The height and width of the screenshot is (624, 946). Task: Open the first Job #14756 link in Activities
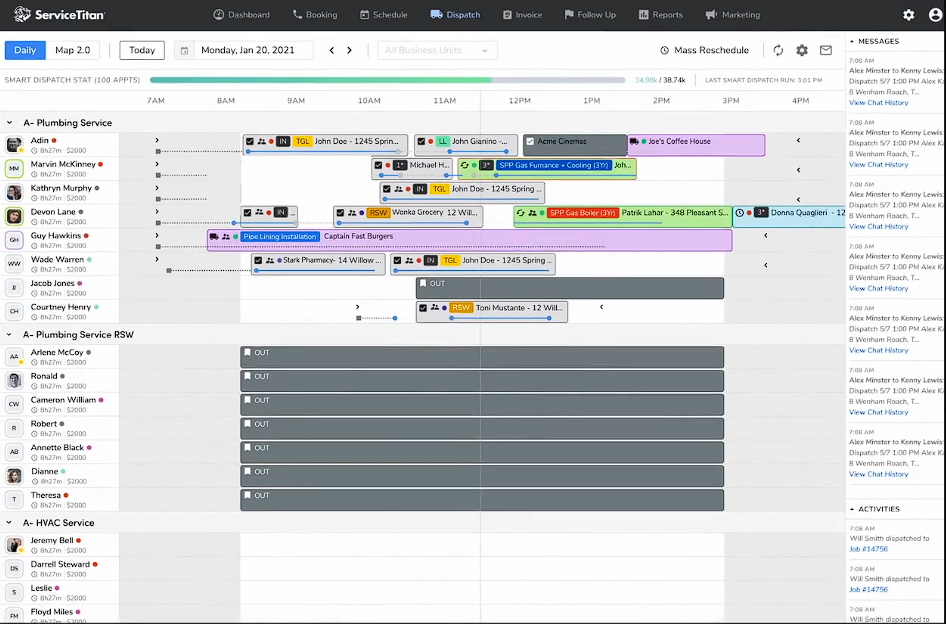[868, 549]
